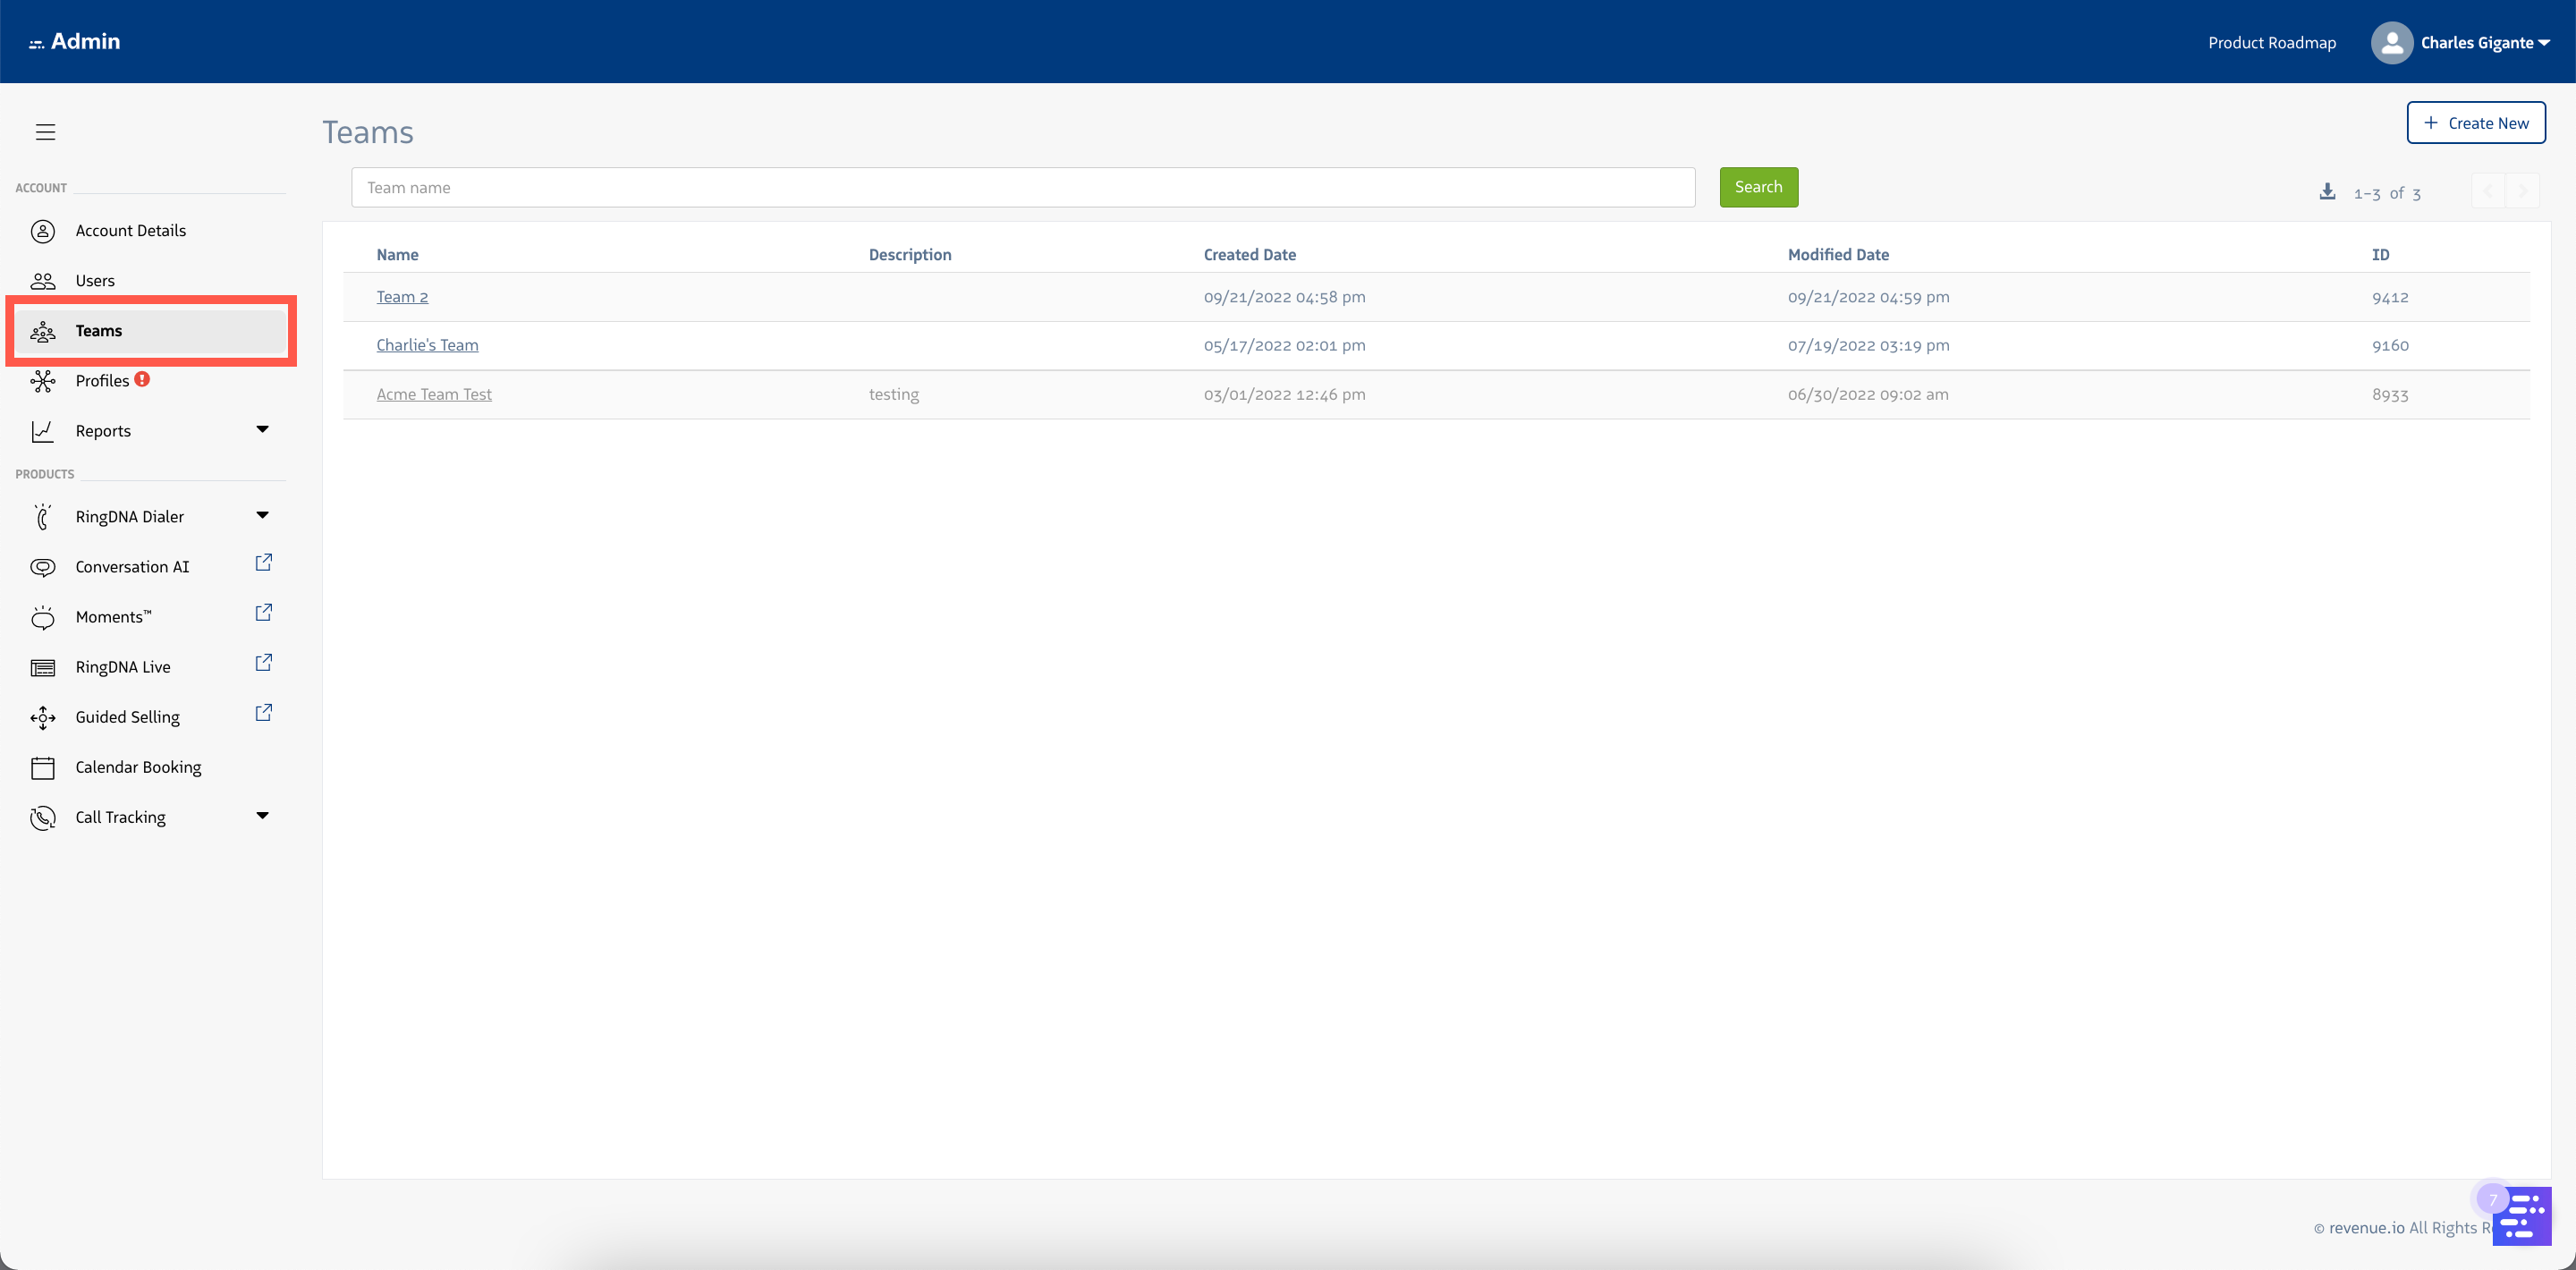
Task: Go to Account Details
Action: 130,230
